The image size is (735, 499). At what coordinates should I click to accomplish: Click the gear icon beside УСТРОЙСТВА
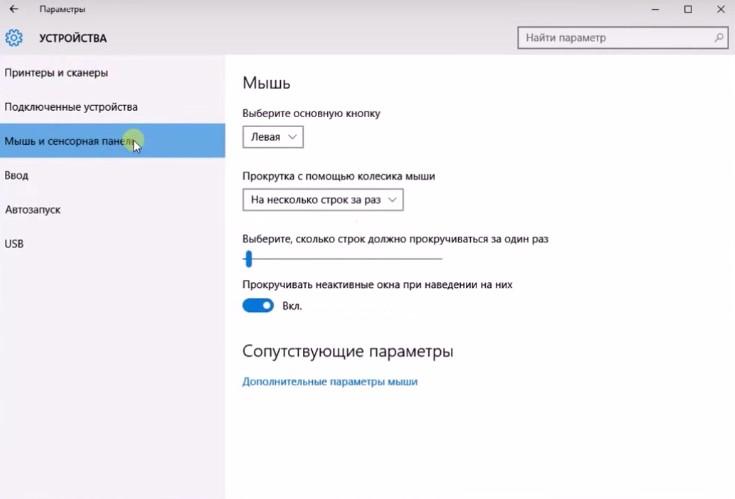(14, 38)
